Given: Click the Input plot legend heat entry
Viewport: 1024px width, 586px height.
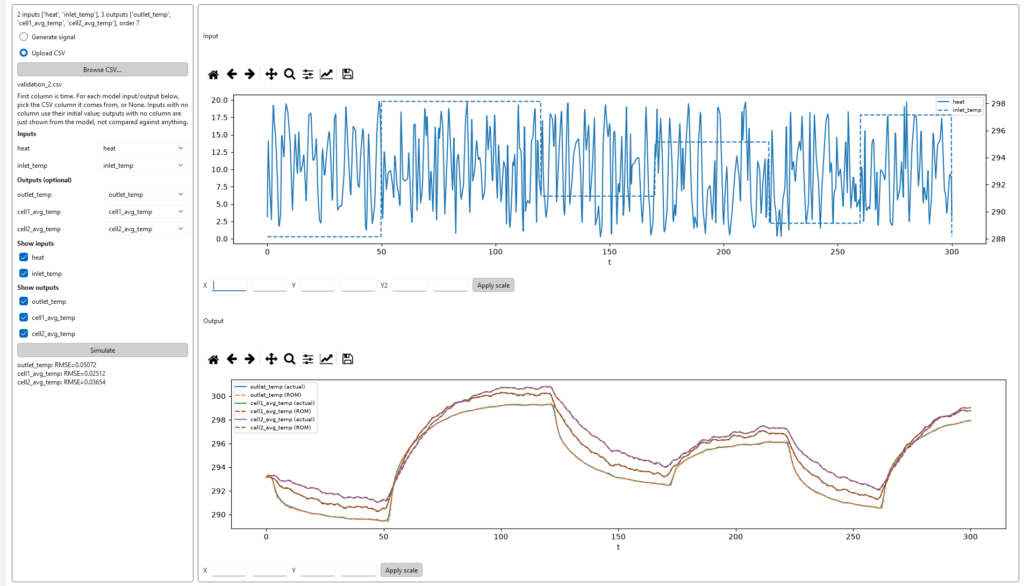Looking at the screenshot, I should coord(951,102).
